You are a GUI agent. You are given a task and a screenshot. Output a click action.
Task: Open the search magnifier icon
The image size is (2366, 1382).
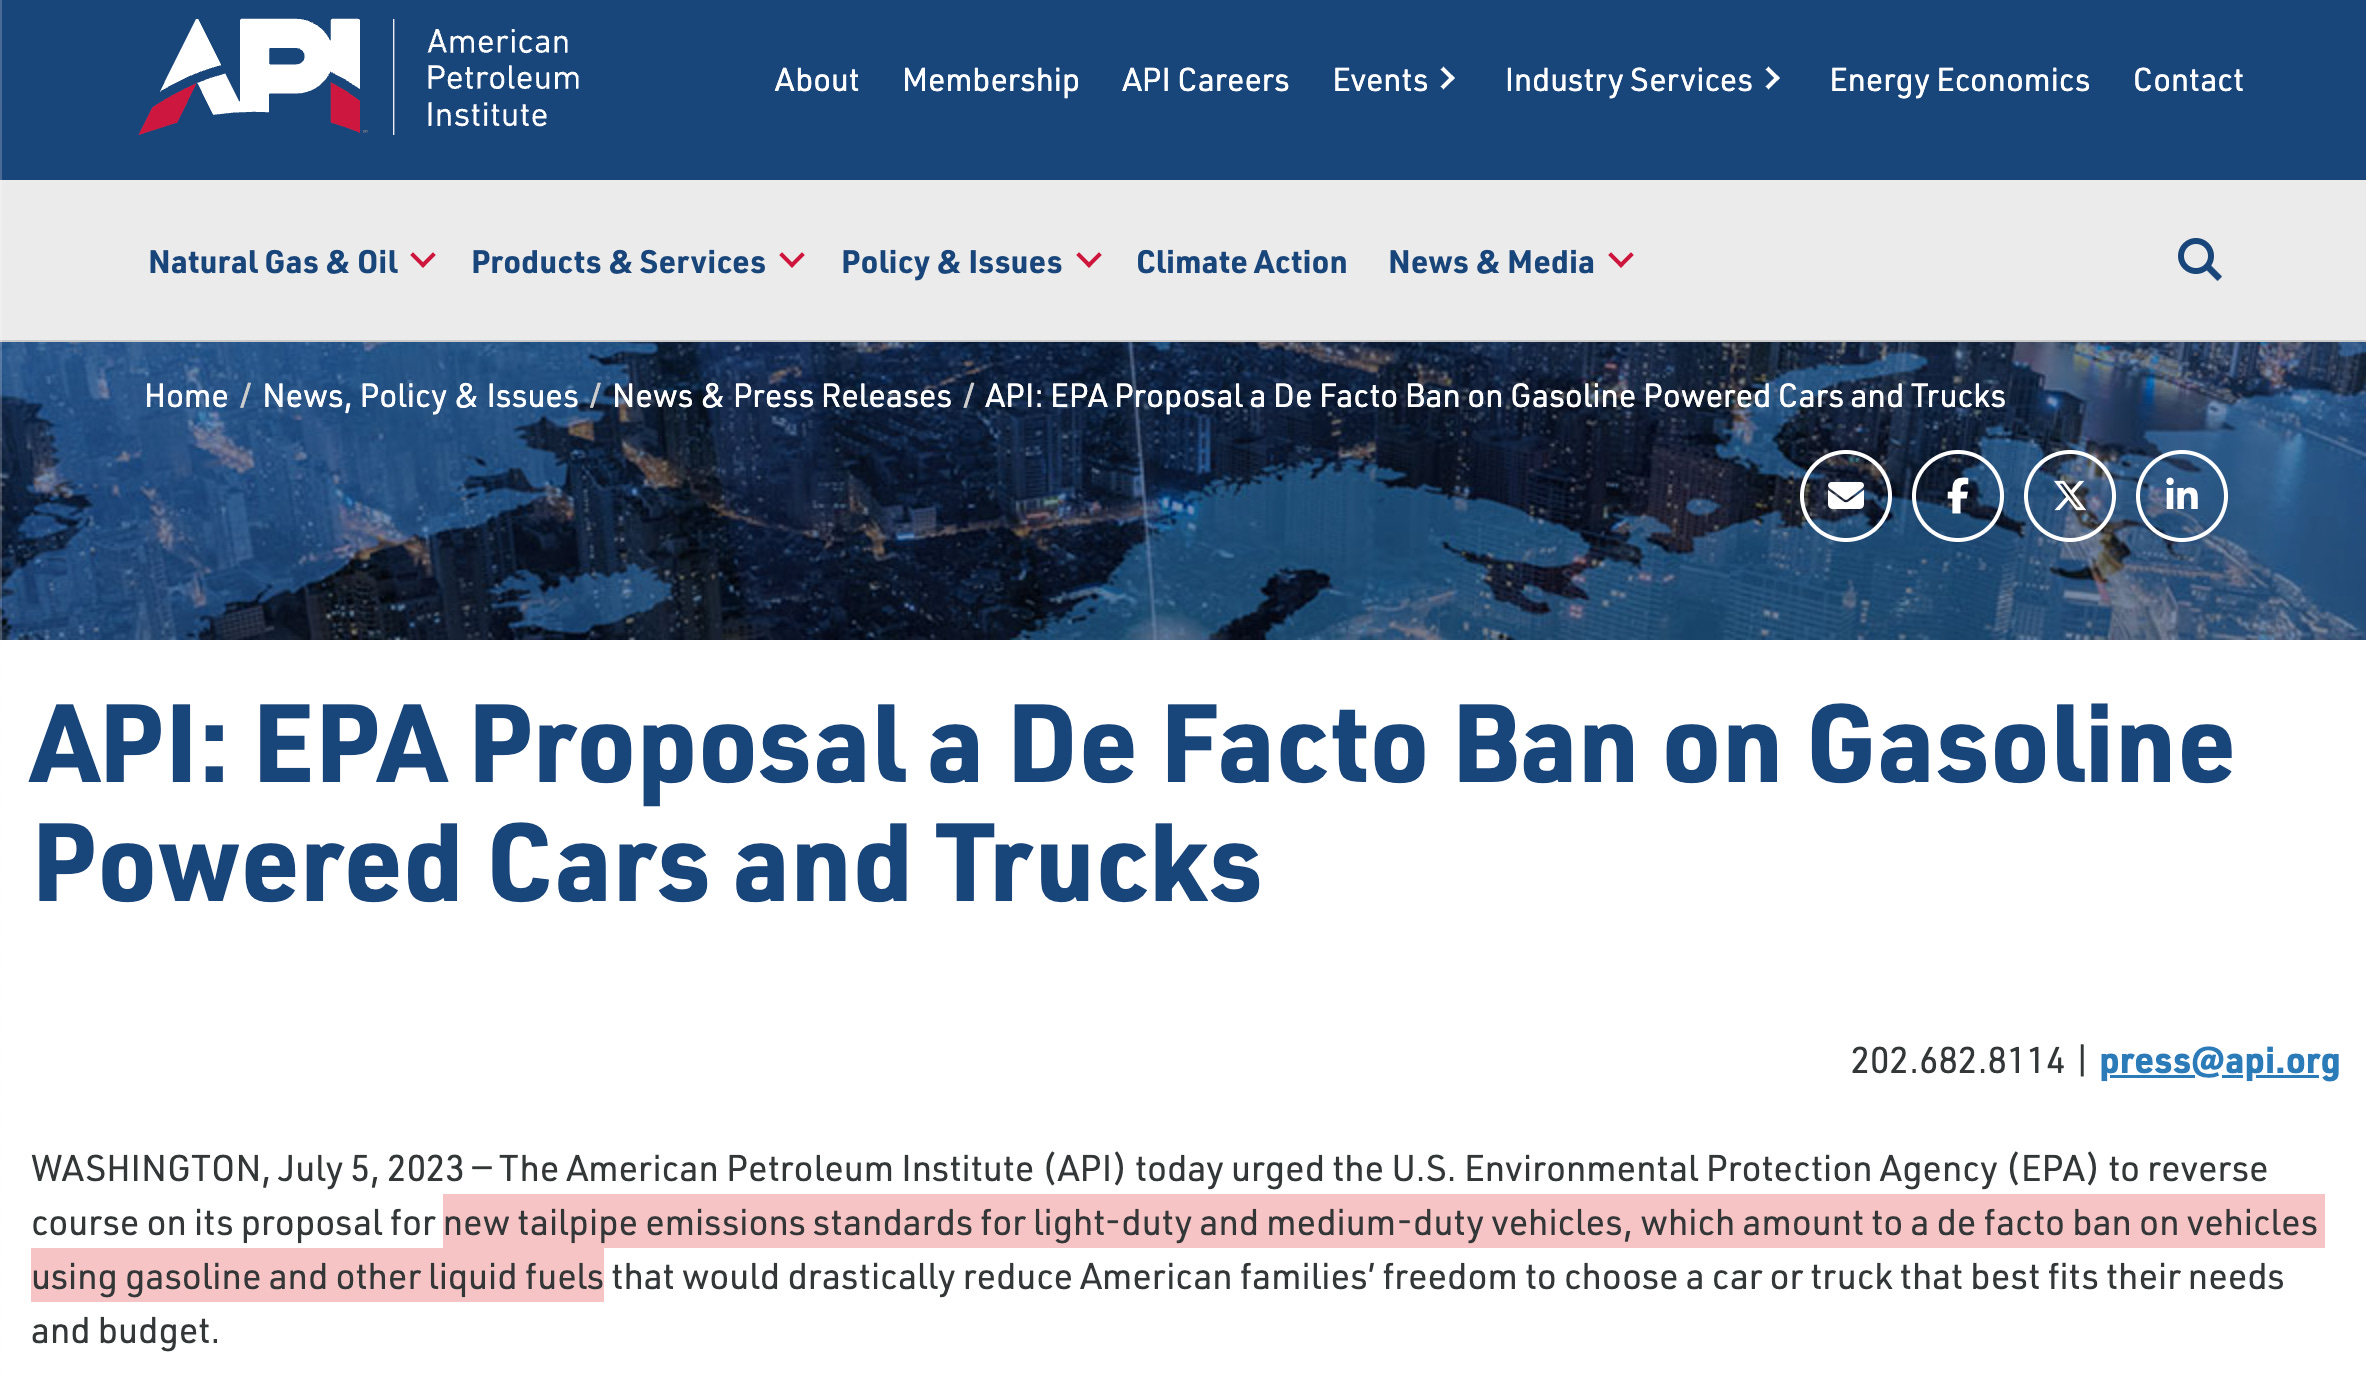coord(2199,260)
